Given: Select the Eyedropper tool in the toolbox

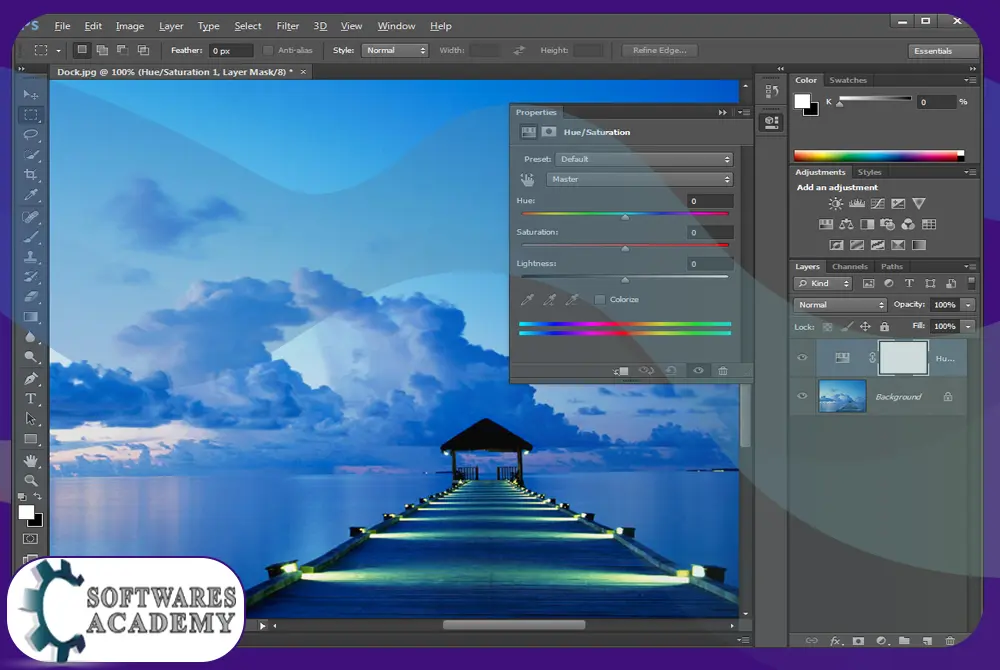Looking at the screenshot, I should pyautogui.click(x=30, y=195).
